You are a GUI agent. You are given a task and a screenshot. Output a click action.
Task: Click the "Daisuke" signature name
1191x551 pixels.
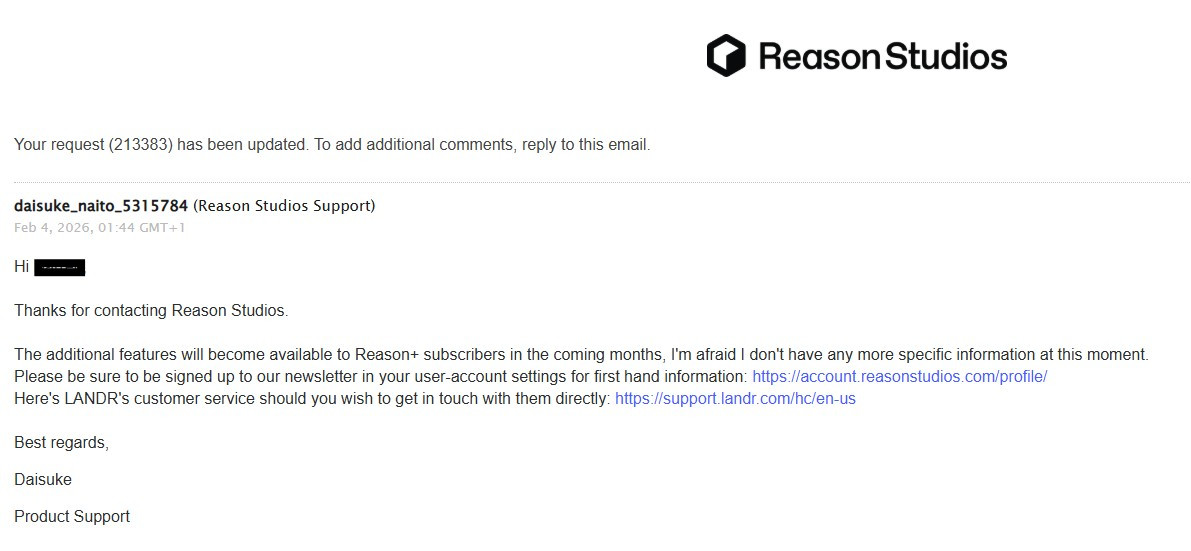43,479
